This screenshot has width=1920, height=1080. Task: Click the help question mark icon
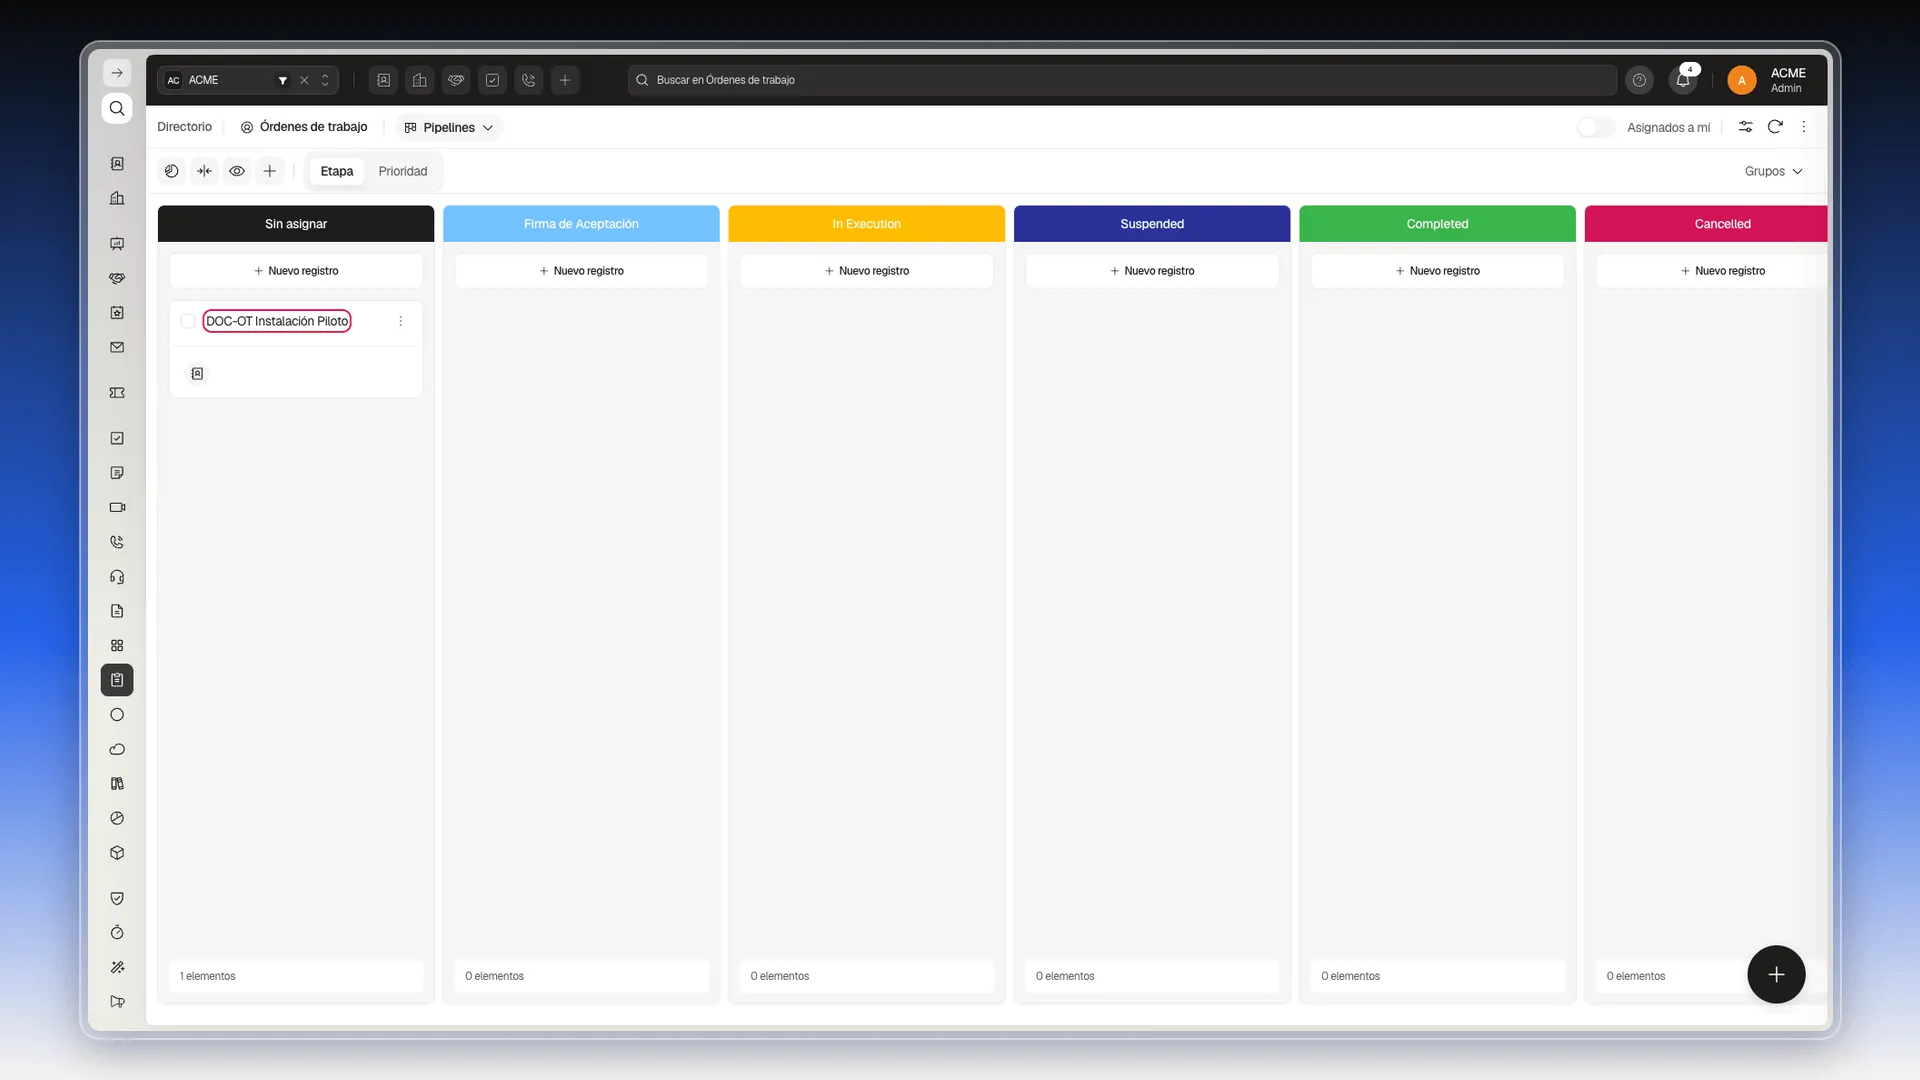coord(1639,80)
